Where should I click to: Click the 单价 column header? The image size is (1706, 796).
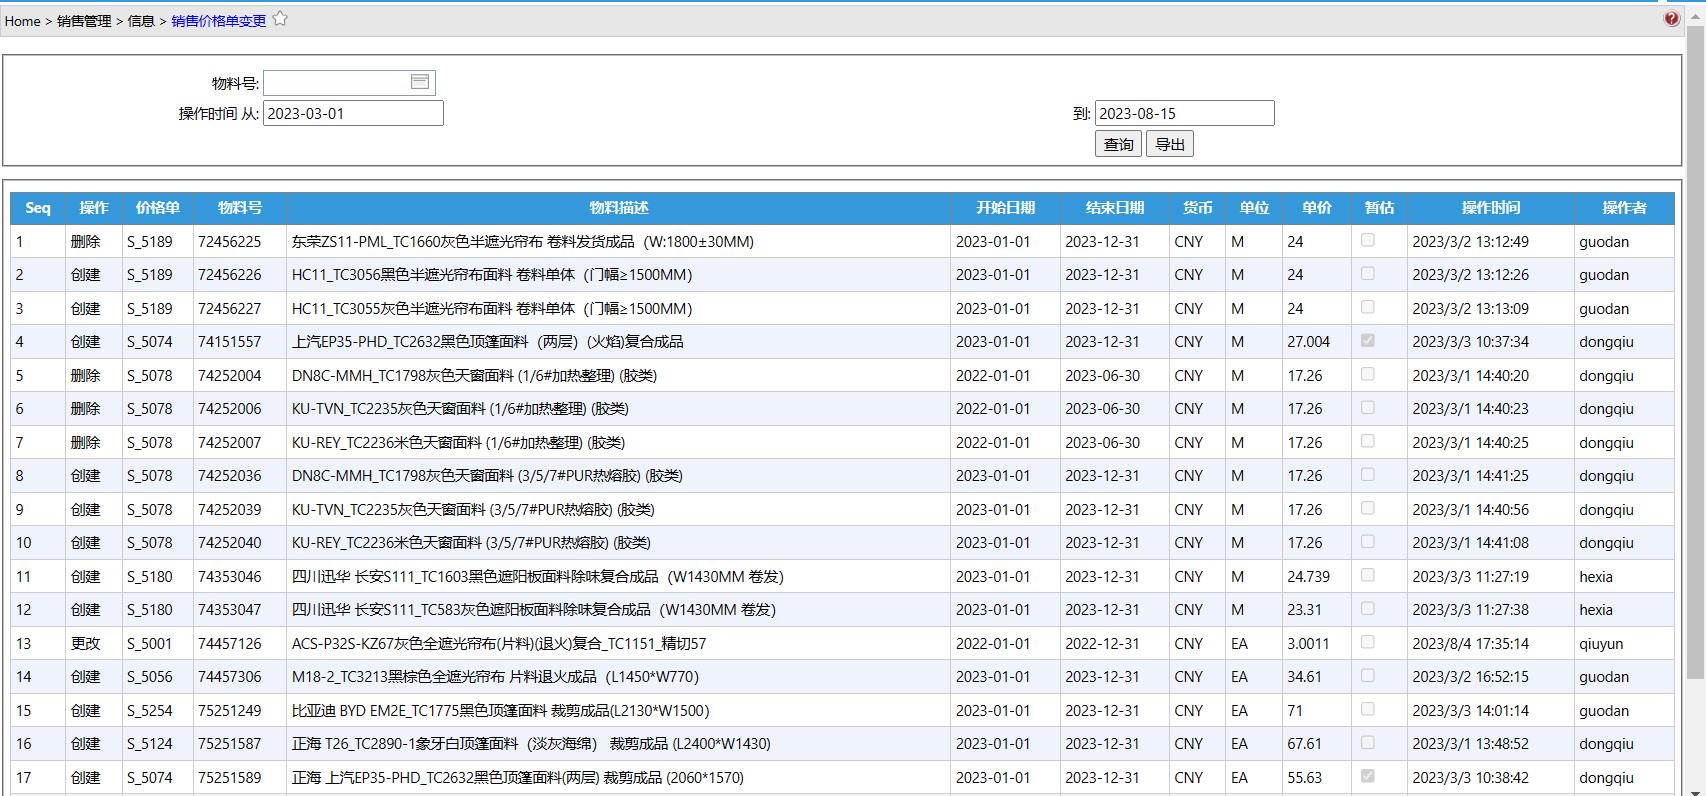click(x=1316, y=208)
